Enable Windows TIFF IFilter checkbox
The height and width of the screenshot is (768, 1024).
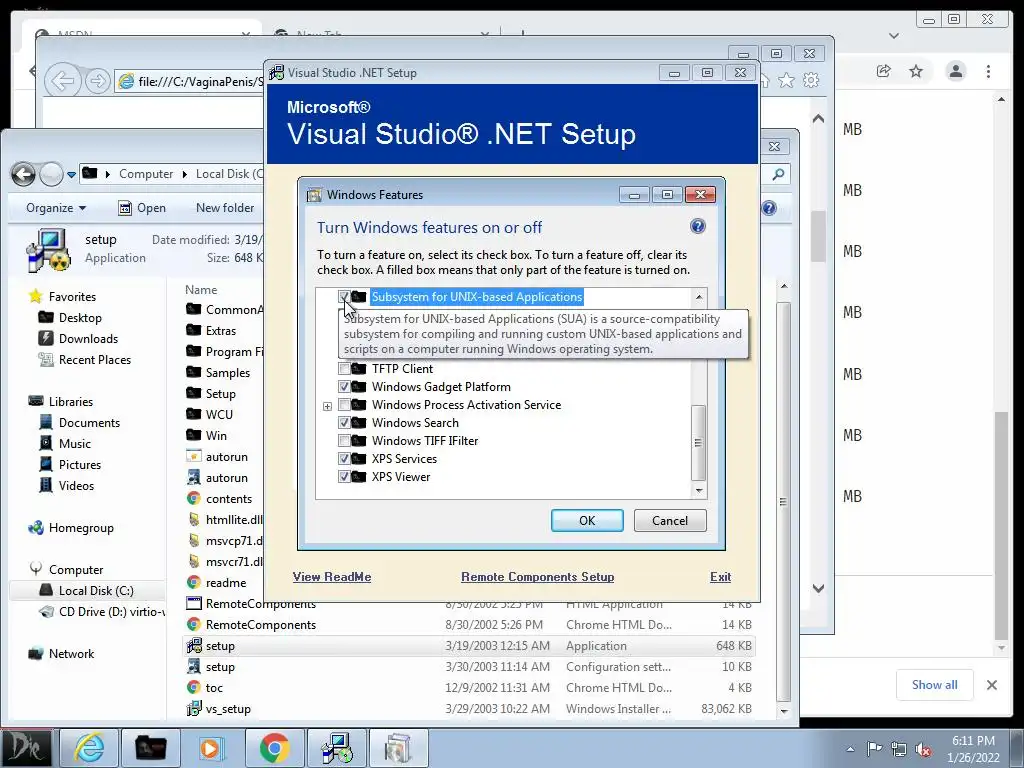point(344,441)
